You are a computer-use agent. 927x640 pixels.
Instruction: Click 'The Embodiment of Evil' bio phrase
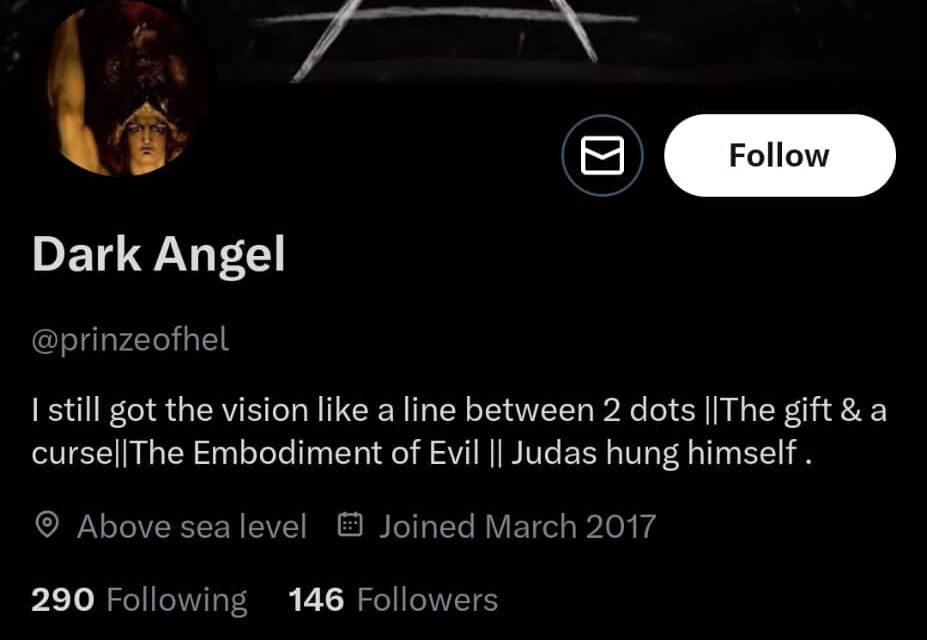[304, 453]
